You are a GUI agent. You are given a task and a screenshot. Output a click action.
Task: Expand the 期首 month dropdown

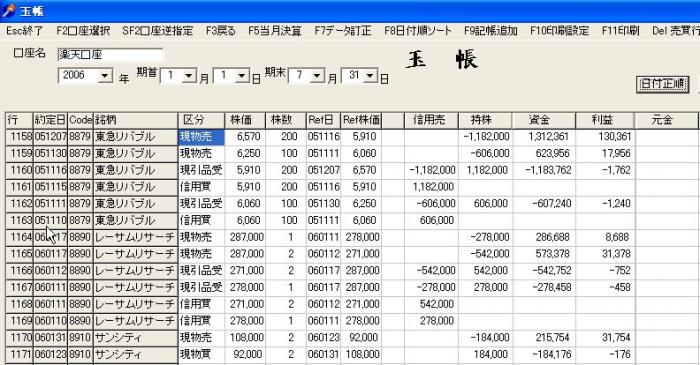(x=189, y=76)
